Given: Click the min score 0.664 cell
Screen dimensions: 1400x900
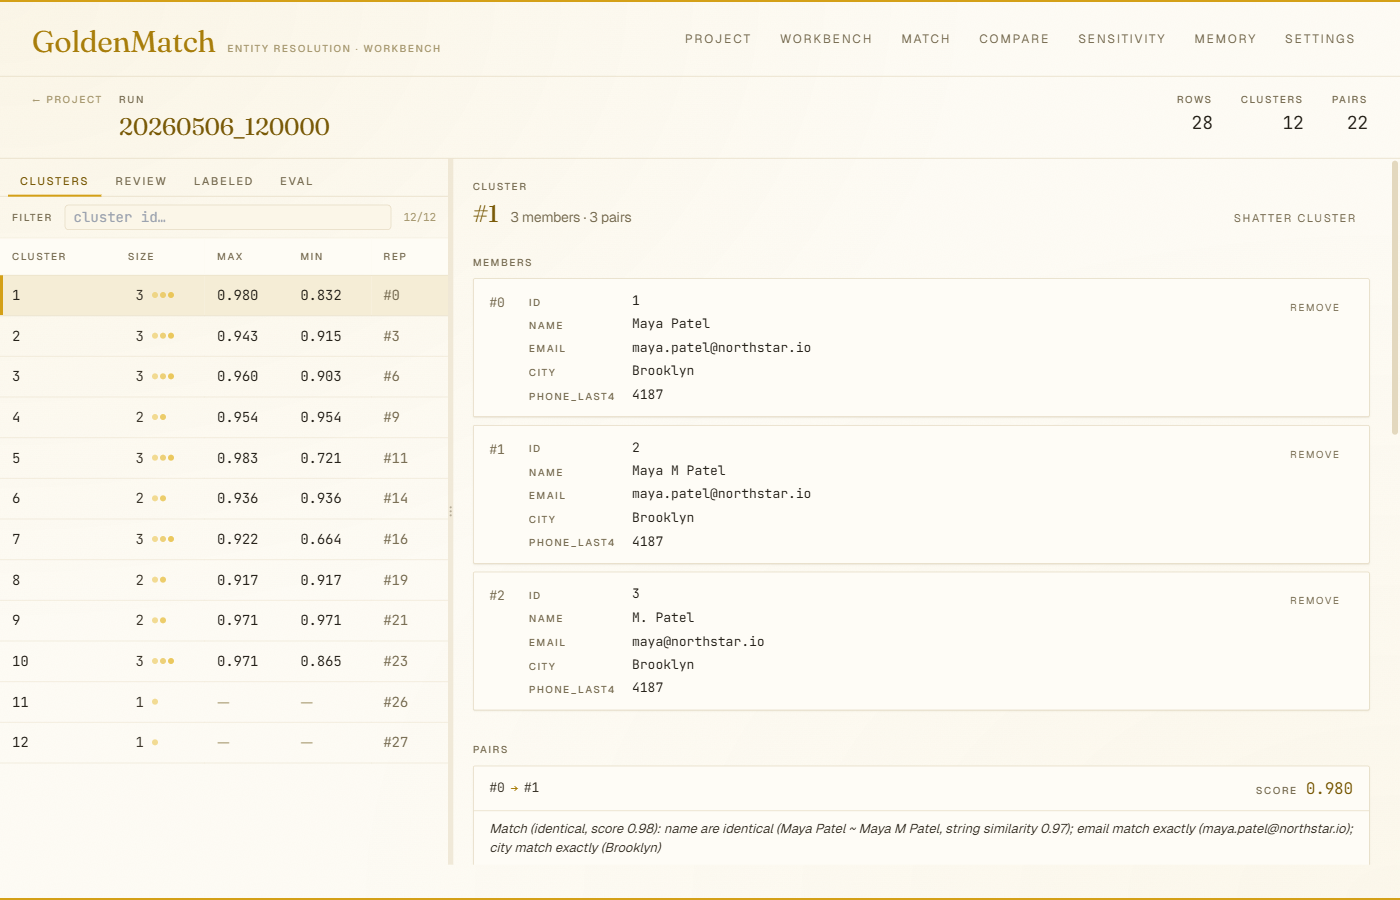Looking at the screenshot, I should coord(321,540).
